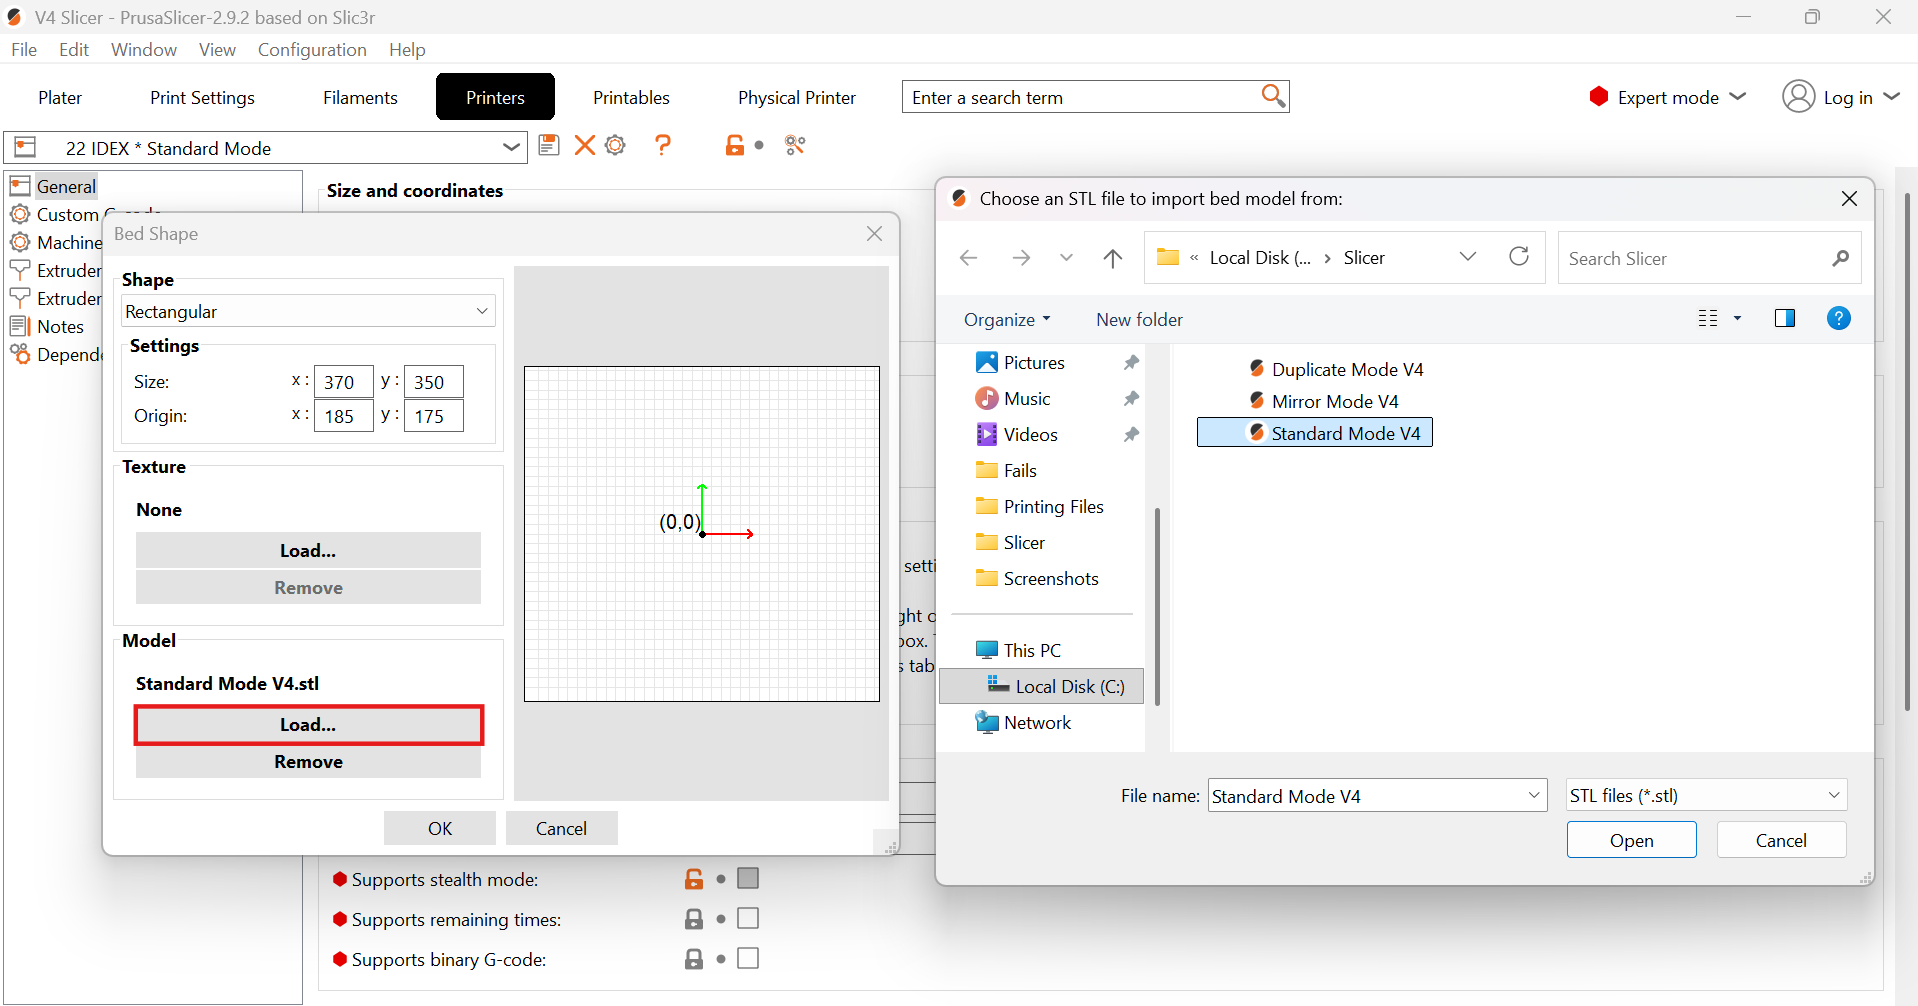The width and height of the screenshot is (1918, 1006).
Task: Click Remove under Model section
Action: pyautogui.click(x=308, y=762)
